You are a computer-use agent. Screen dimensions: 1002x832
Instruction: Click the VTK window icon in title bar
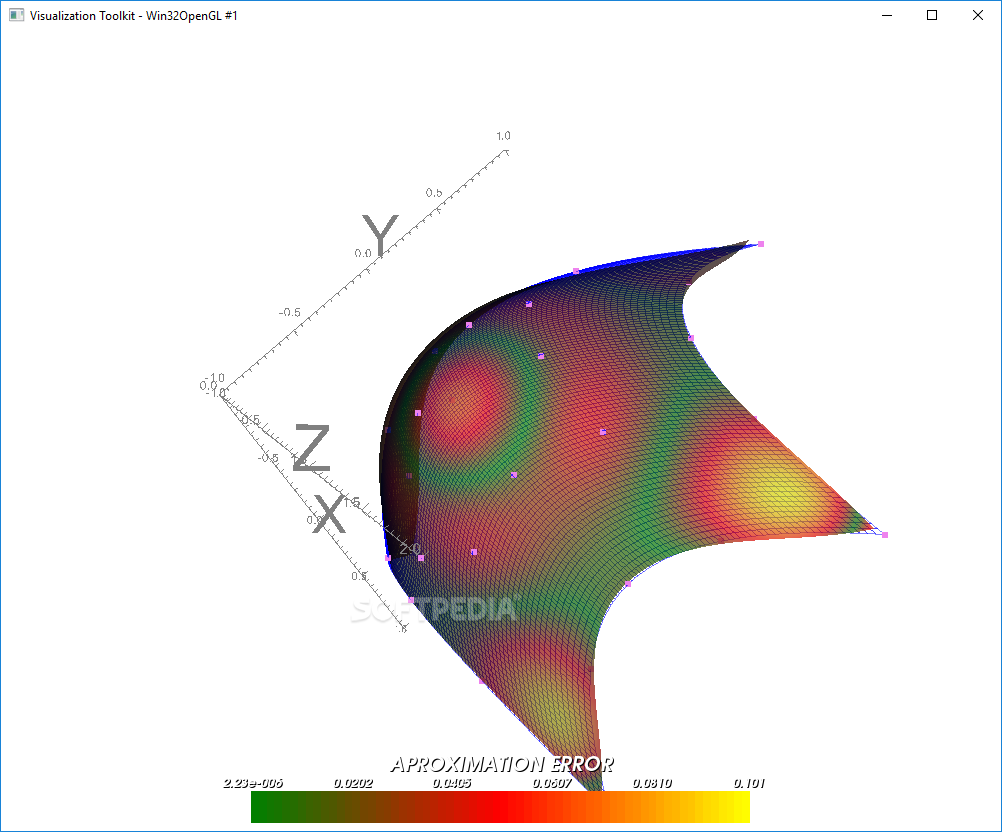(x=16, y=15)
